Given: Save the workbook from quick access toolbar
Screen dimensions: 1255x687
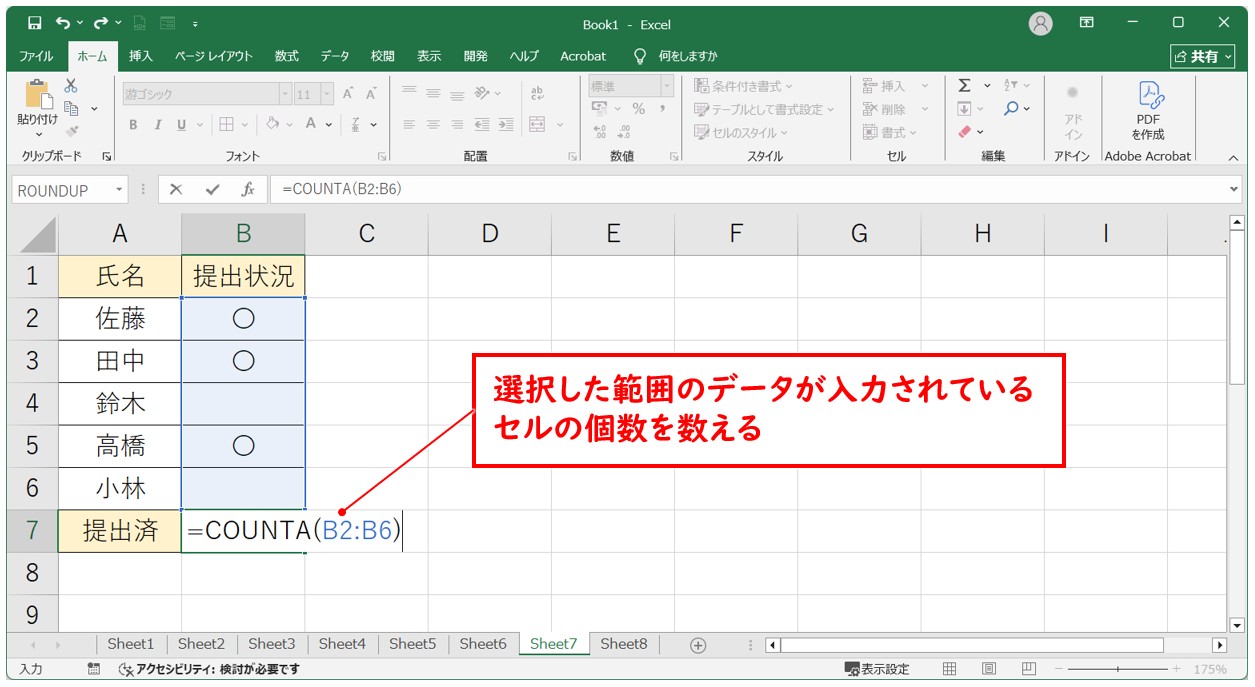Looking at the screenshot, I should (34, 23).
